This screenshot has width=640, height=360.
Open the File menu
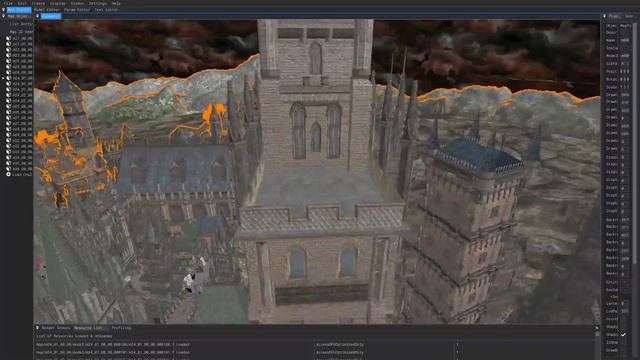pyautogui.click(x=8, y=3)
